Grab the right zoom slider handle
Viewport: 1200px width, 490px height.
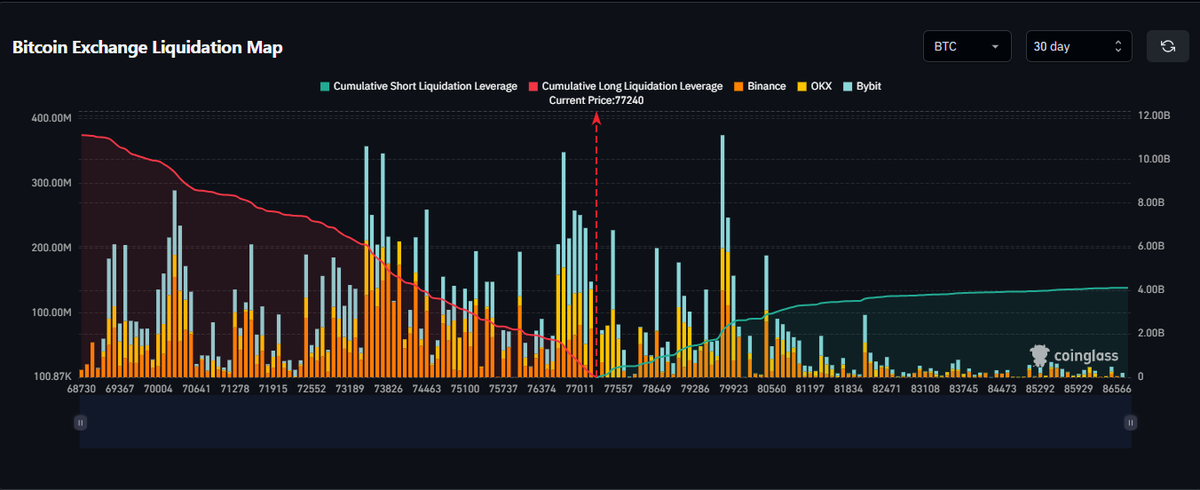(1130, 423)
